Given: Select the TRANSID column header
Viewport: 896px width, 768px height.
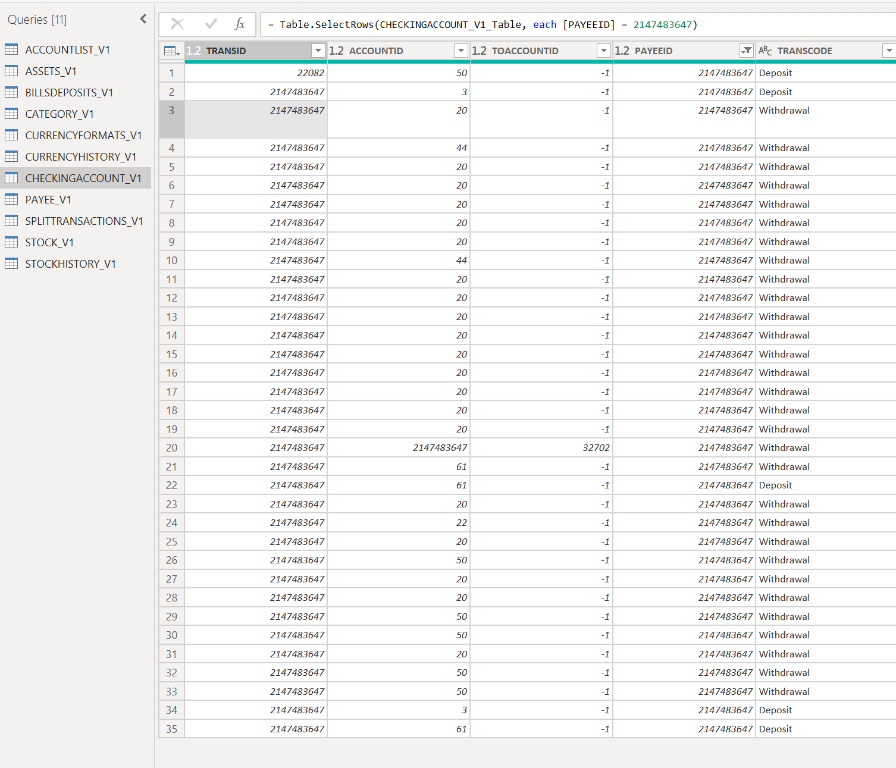Looking at the screenshot, I should point(255,51).
